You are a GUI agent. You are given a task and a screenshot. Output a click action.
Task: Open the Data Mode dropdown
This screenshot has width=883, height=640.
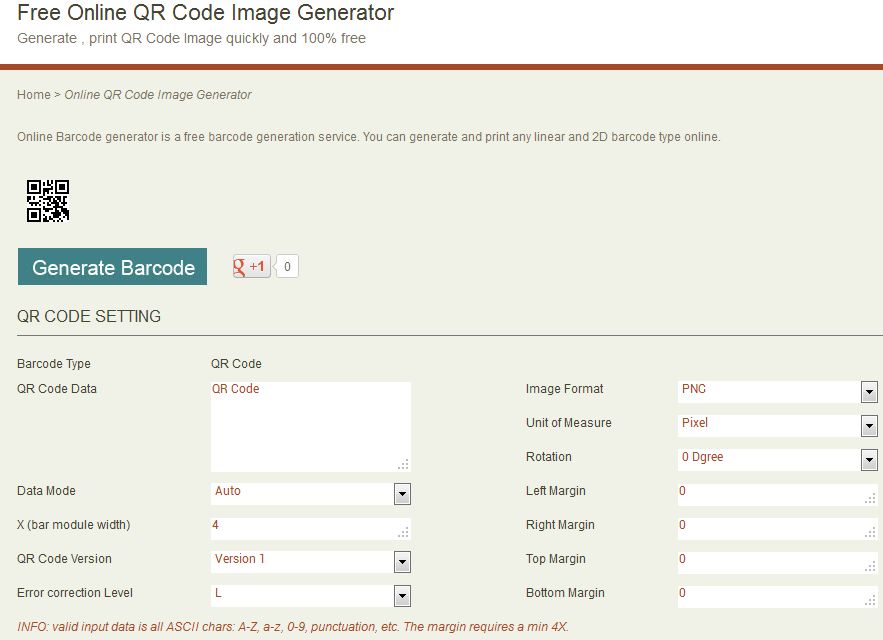click(402, 494)
